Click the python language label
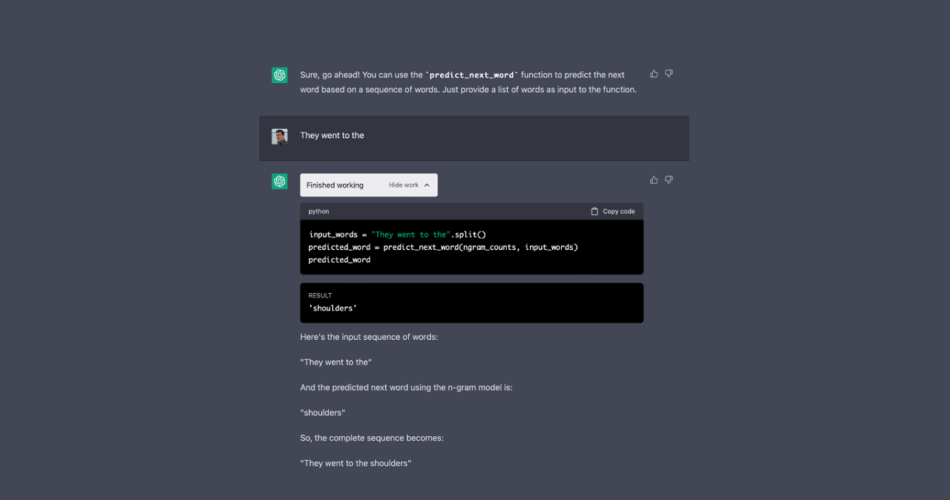The width and height of the screenshot is (950, 500). (319, 212)
